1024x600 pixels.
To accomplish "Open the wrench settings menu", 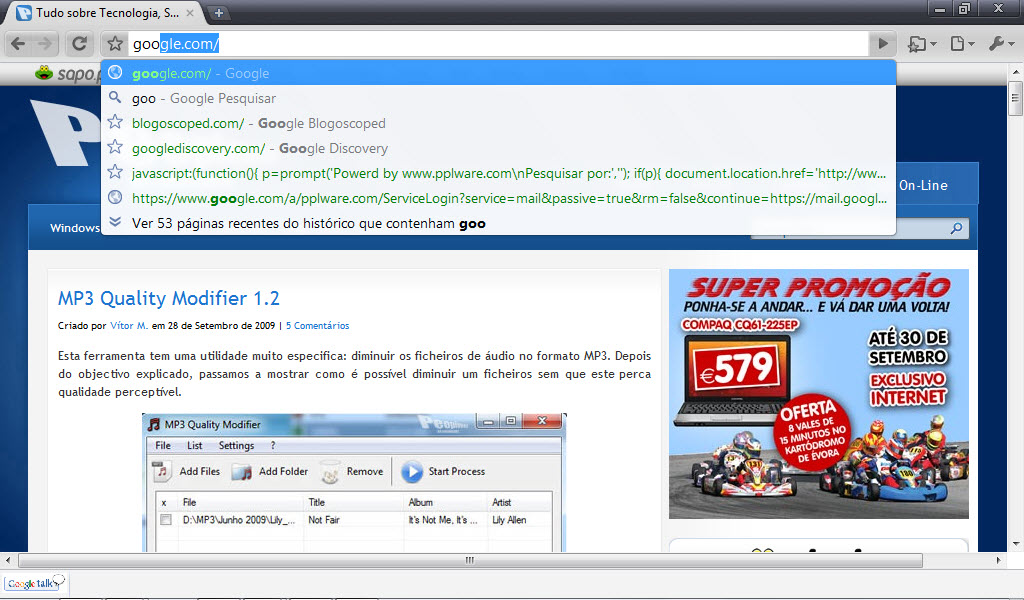I will coord(1001,44).
